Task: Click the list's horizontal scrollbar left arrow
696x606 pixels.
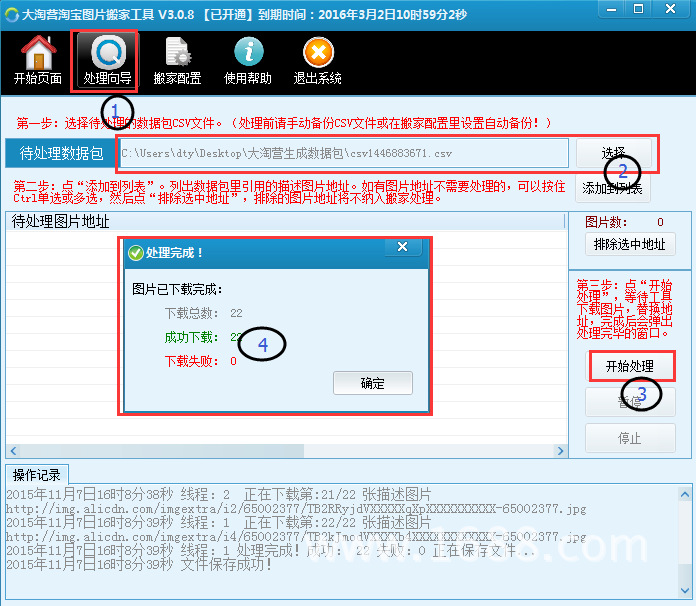Action: click(x=13, y=451)
